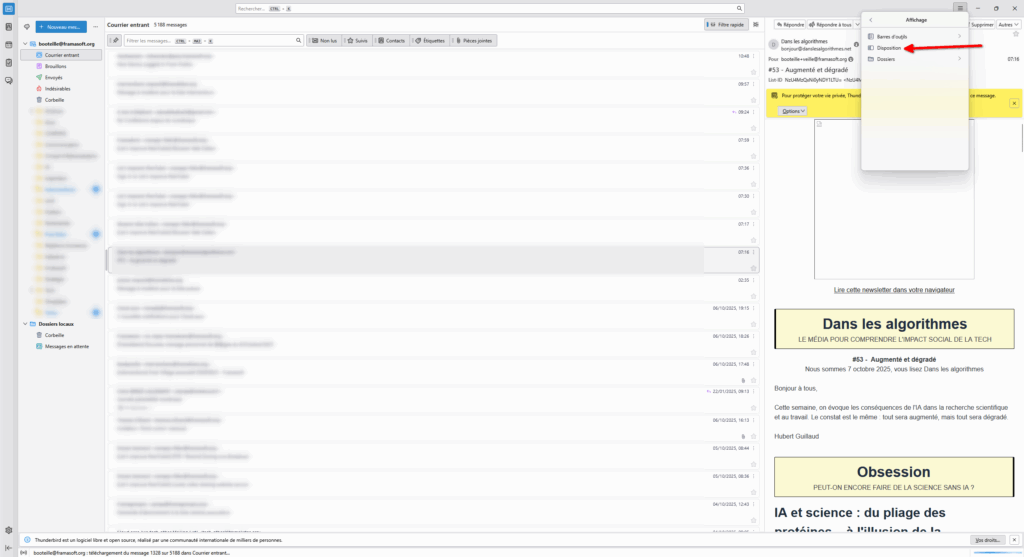Select Disposition in the Affichage menu
The image size is (1024, 557).
coord(889,48)
